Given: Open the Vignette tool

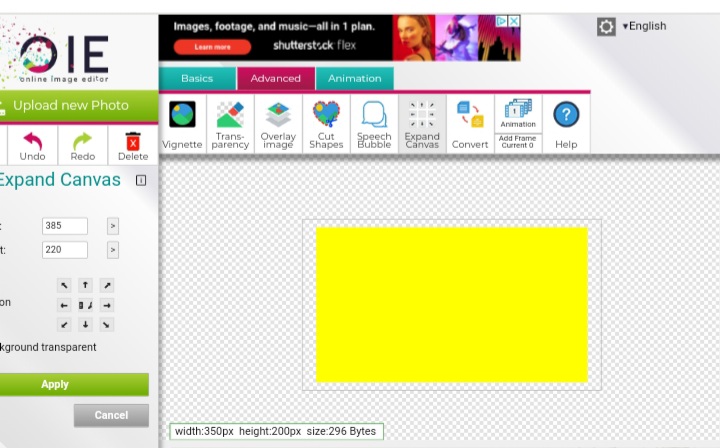Looking at the screenshot, I should (x=182, y=124).
